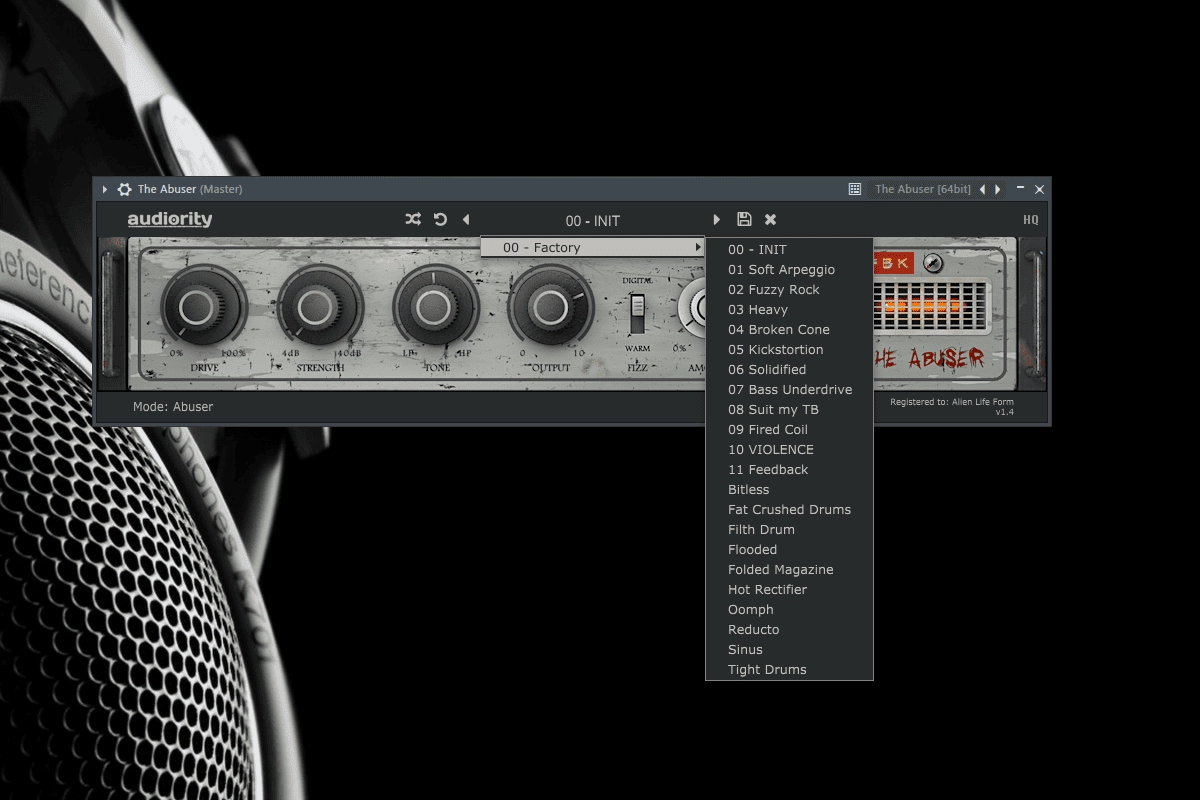The height and width of the screenshot is (800, 1200).
Task: Delete preset with the X icon
Action: tap(770, 219)
